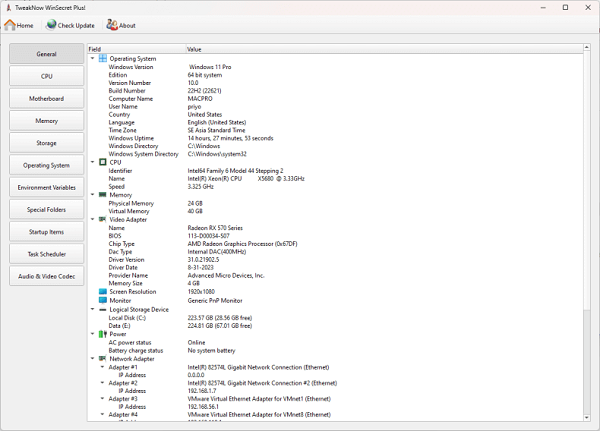
Task: Click the About people icon
Action: pos(112,25)
